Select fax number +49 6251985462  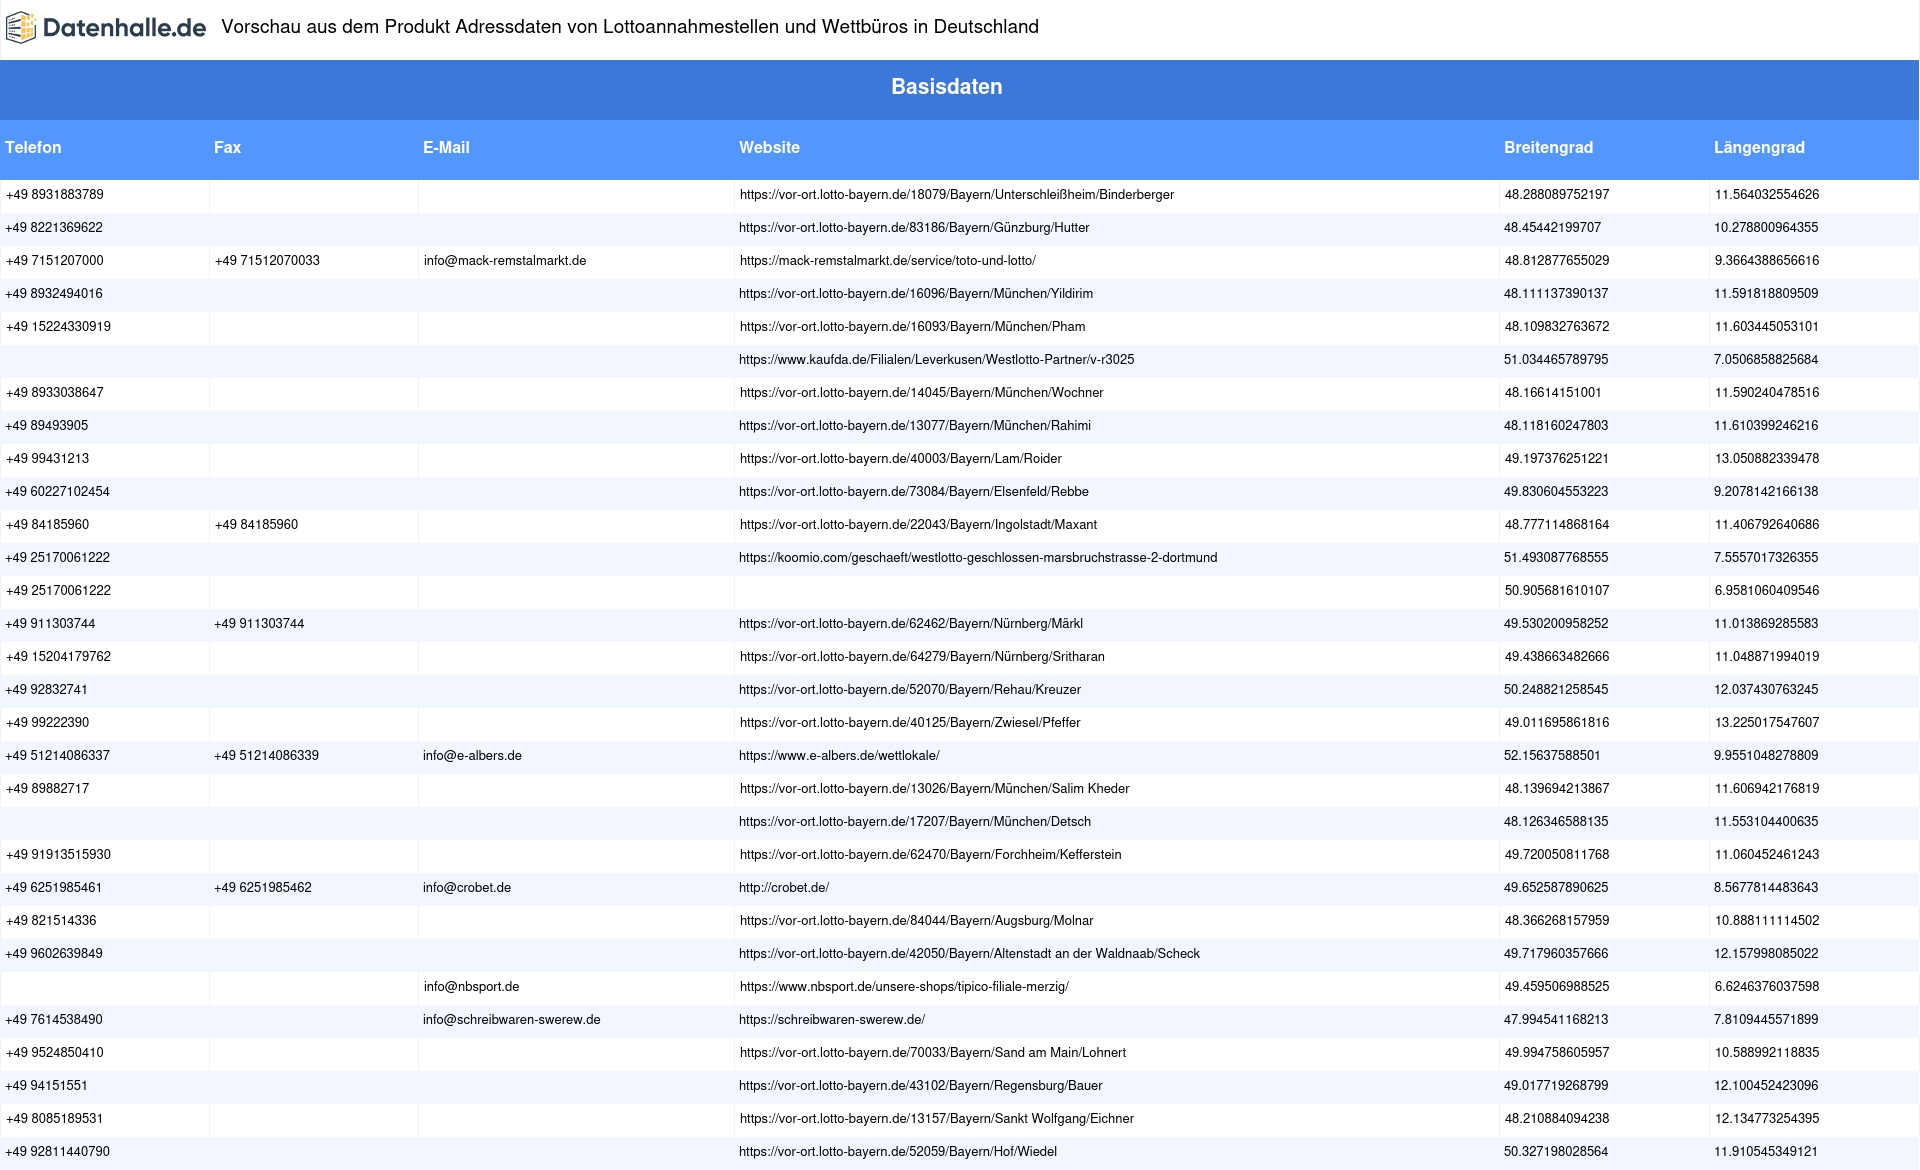[263, 888]
